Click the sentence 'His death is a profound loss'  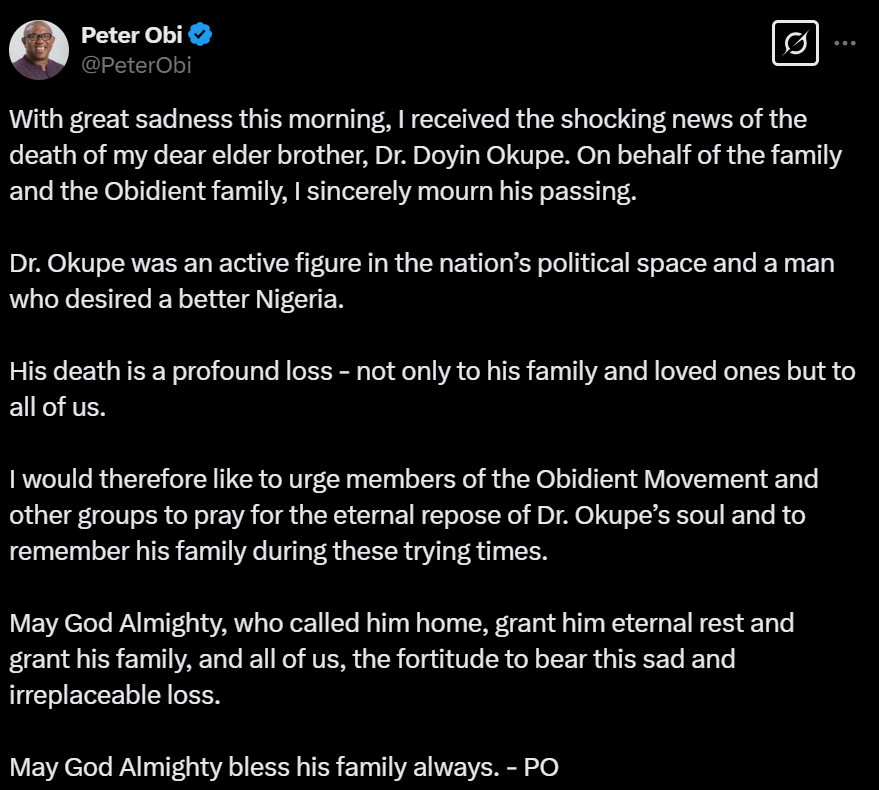pyautogui.click(x=171, y=372)
